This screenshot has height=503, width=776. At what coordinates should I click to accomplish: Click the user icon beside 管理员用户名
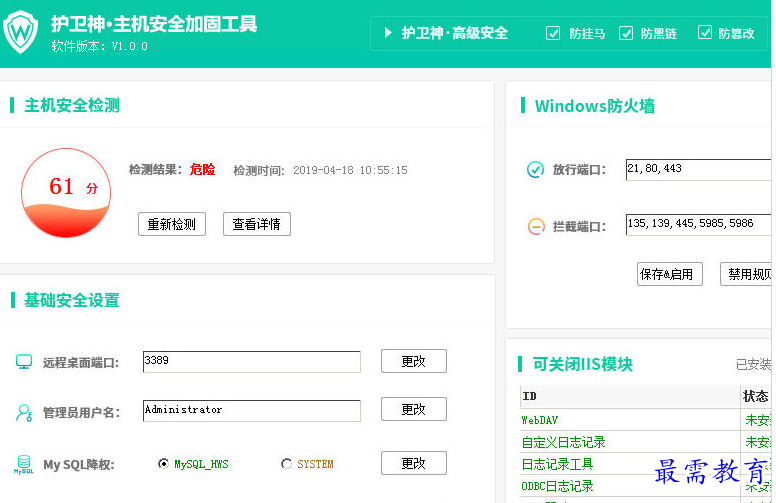coord(24,412)
